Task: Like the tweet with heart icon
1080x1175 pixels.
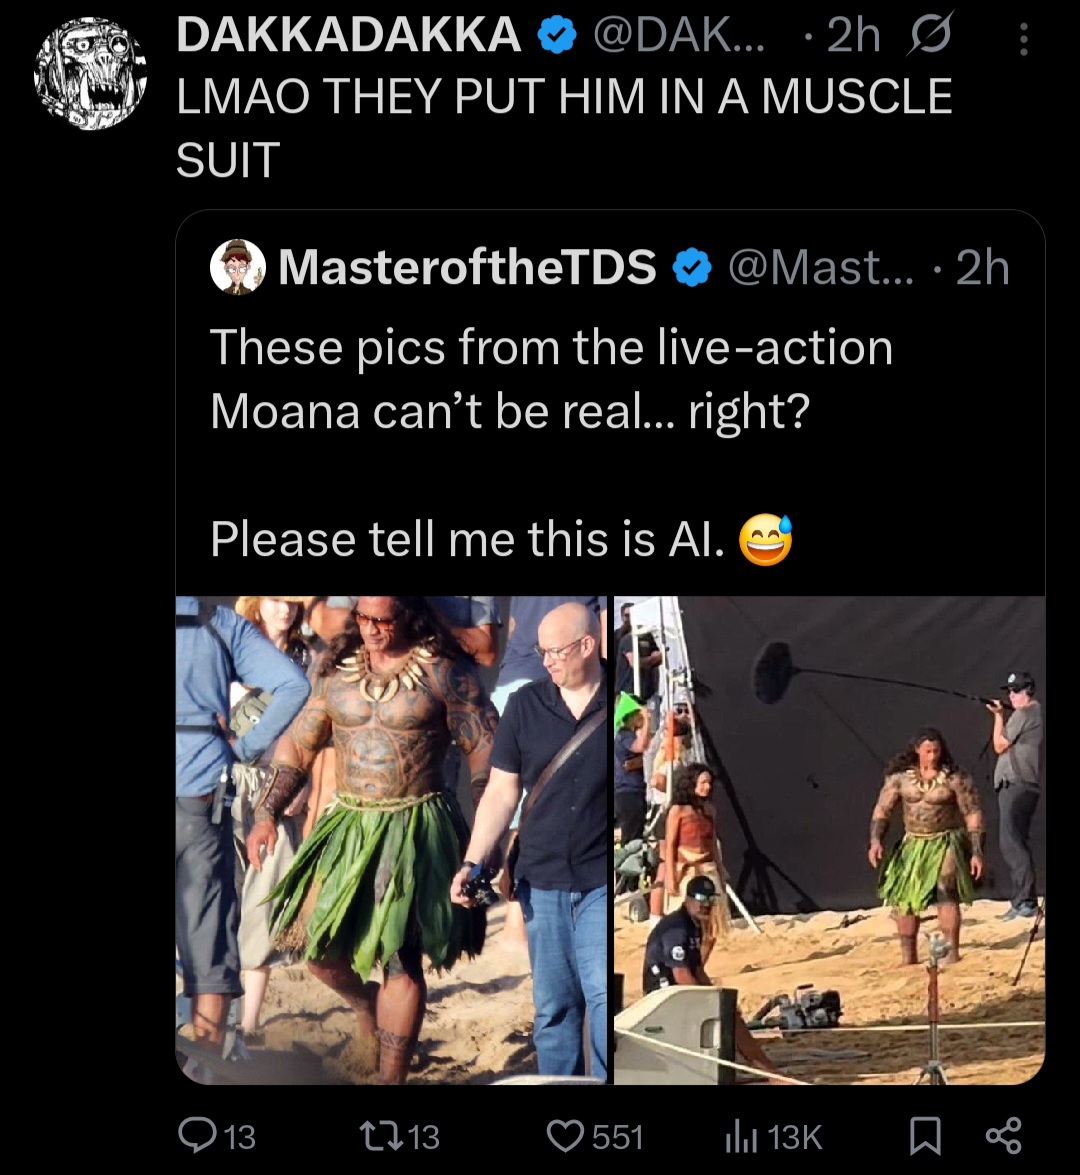Action: [x=568, y=1136]
